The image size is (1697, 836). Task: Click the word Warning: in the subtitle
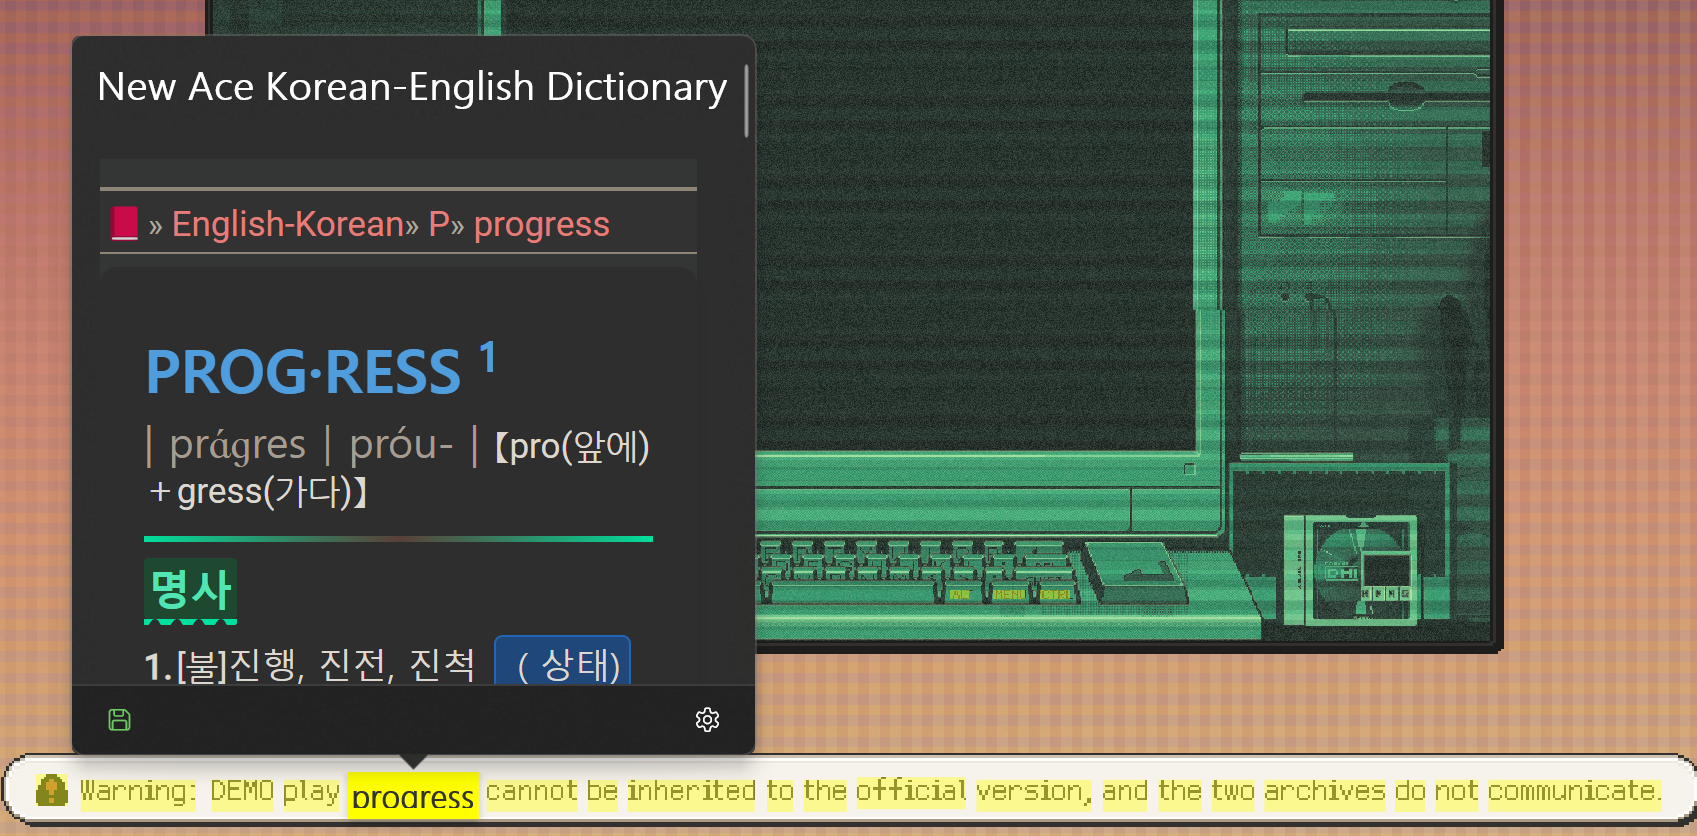point(138,791)
